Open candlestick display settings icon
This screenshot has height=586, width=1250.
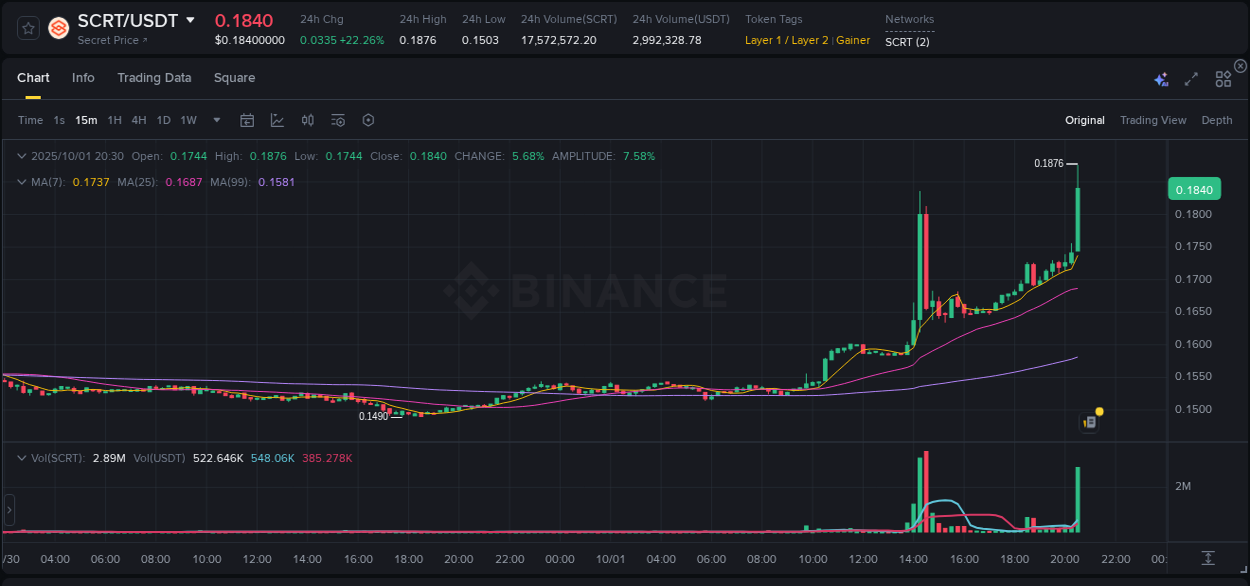(x=307, y=120)
